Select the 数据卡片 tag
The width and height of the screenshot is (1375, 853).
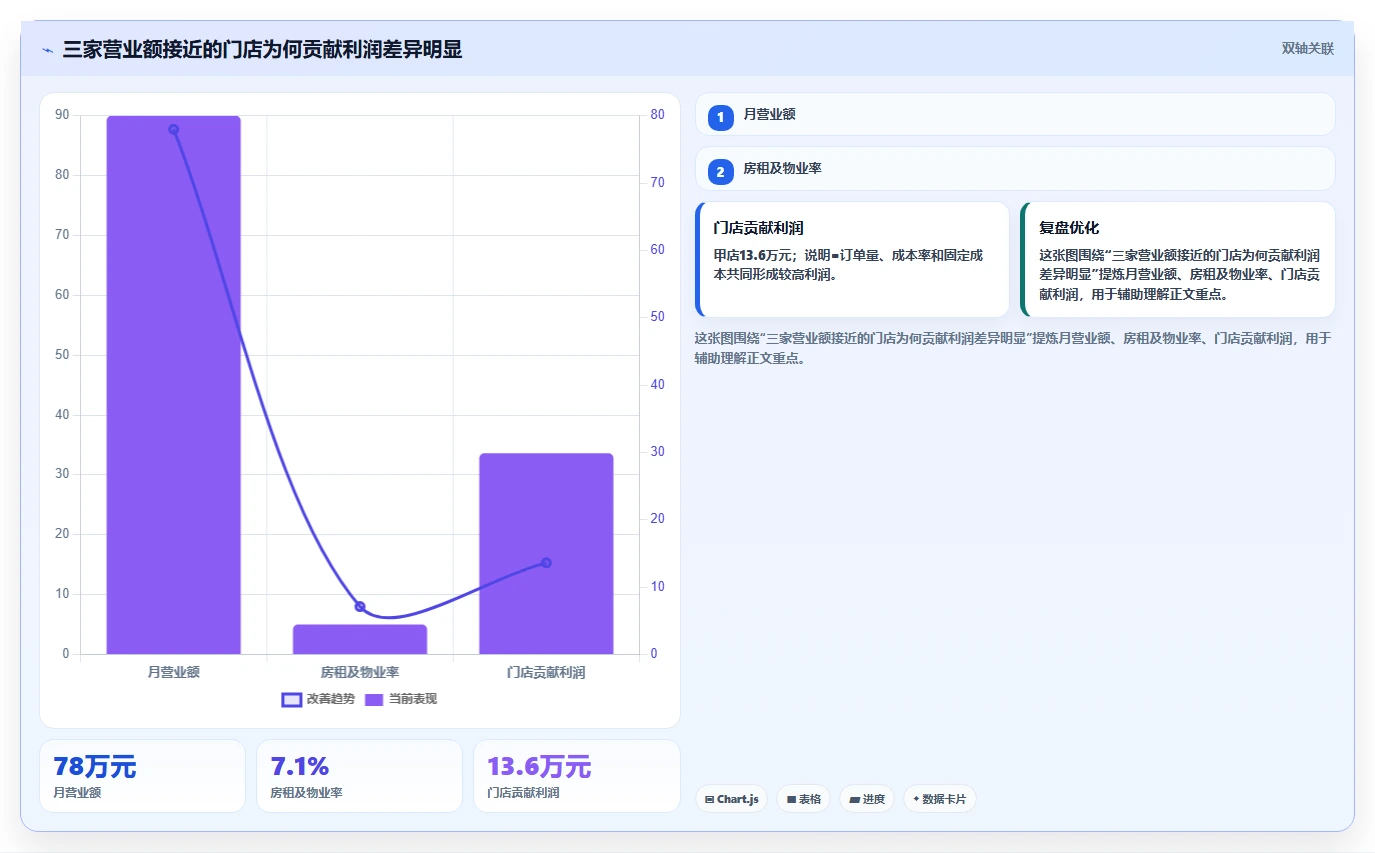[x=940, y=799]
